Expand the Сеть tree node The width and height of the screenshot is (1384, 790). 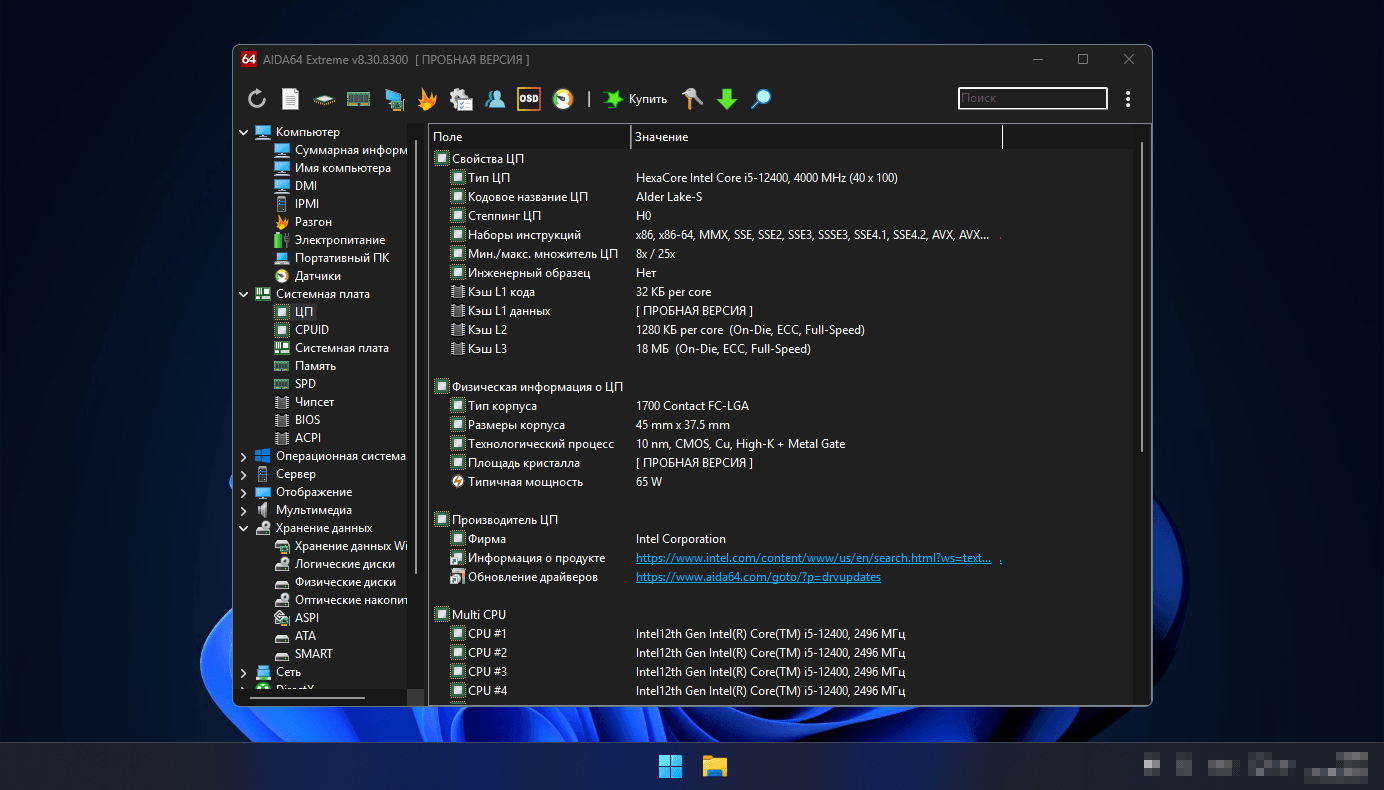pos(244,672)
